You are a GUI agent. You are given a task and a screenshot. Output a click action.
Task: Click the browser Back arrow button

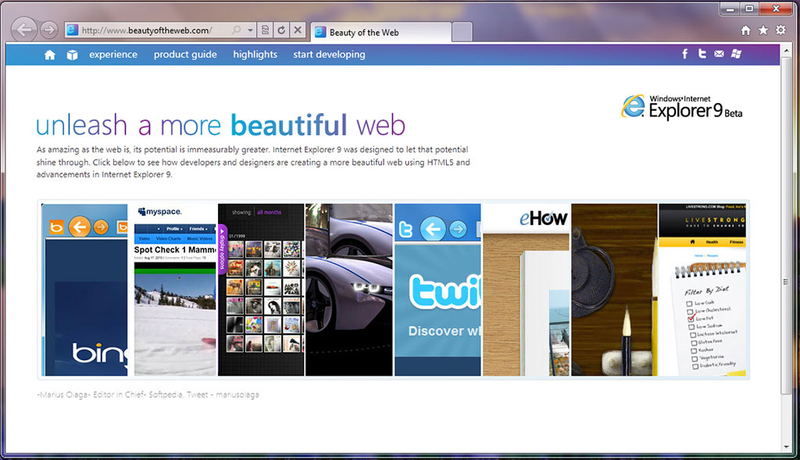point(25,30)
